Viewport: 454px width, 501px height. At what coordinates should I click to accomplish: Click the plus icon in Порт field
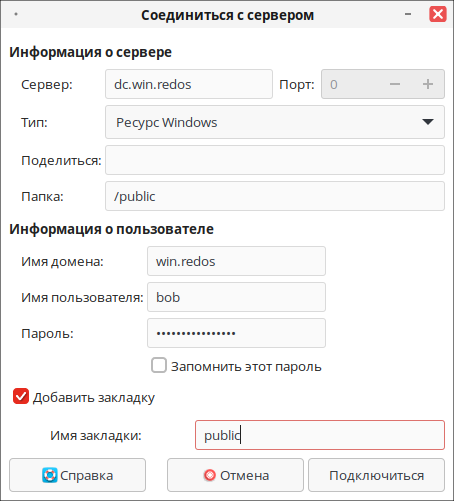[428, 84]
